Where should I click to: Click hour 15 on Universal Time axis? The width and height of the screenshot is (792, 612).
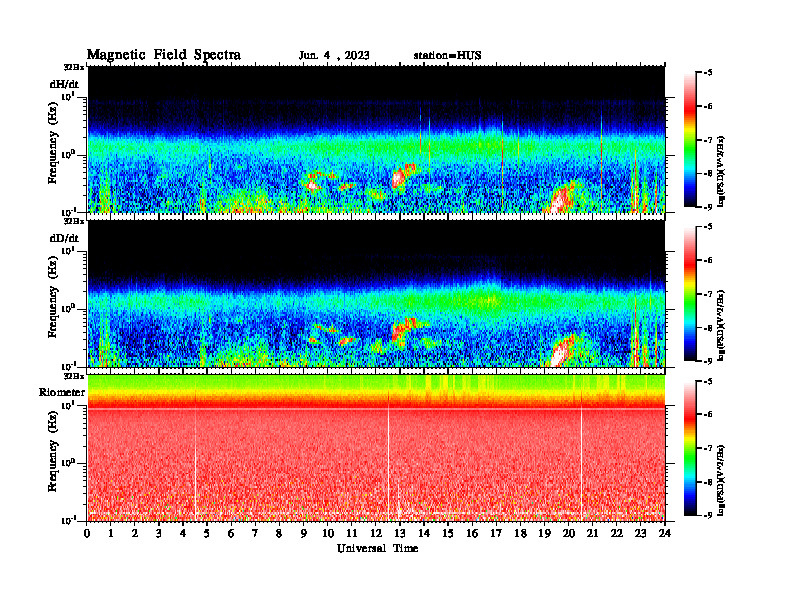[x=449, y=534]
